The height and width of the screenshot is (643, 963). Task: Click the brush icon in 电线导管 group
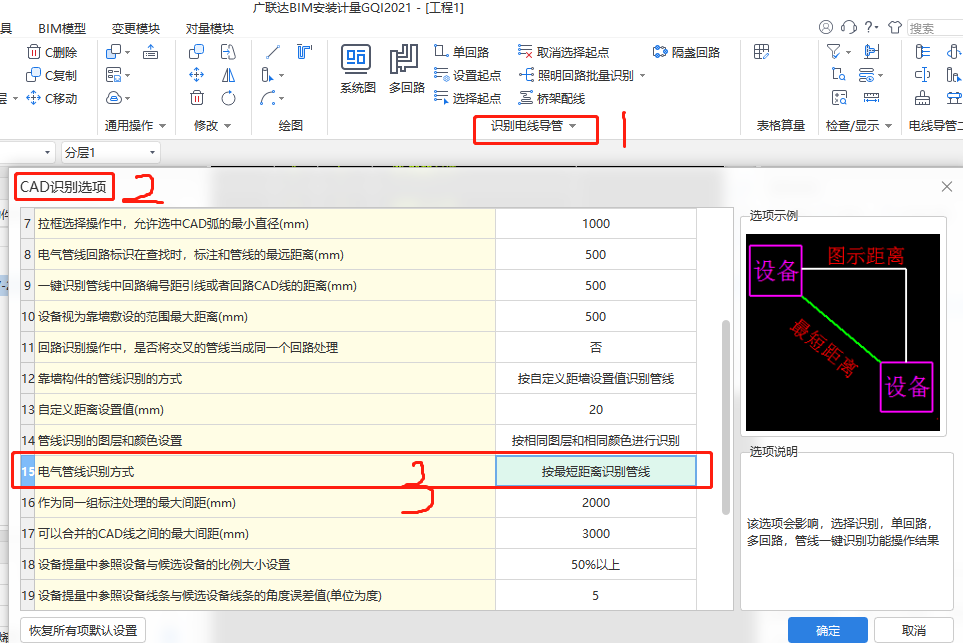point(922,98)
